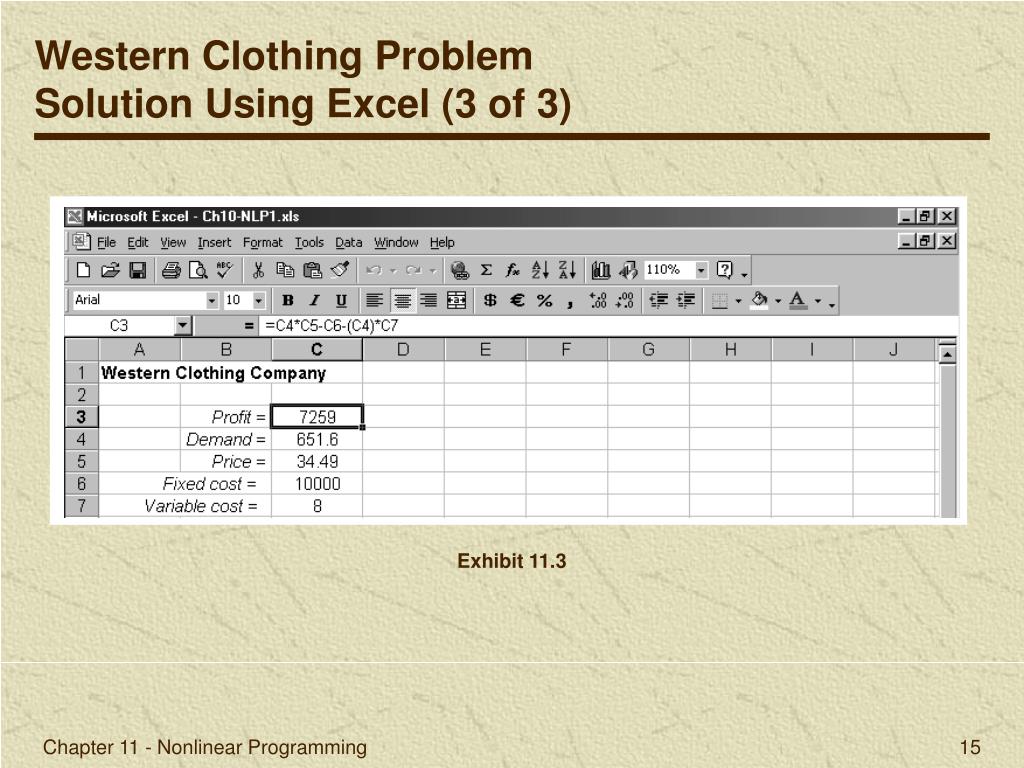Click the Drawing toolbar icon
Screen dimensions: 1024x768
[x=628, y=270]
